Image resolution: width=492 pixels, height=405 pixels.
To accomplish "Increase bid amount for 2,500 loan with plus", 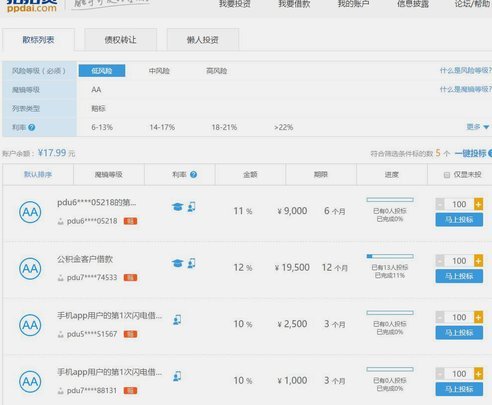I will 478,317.
